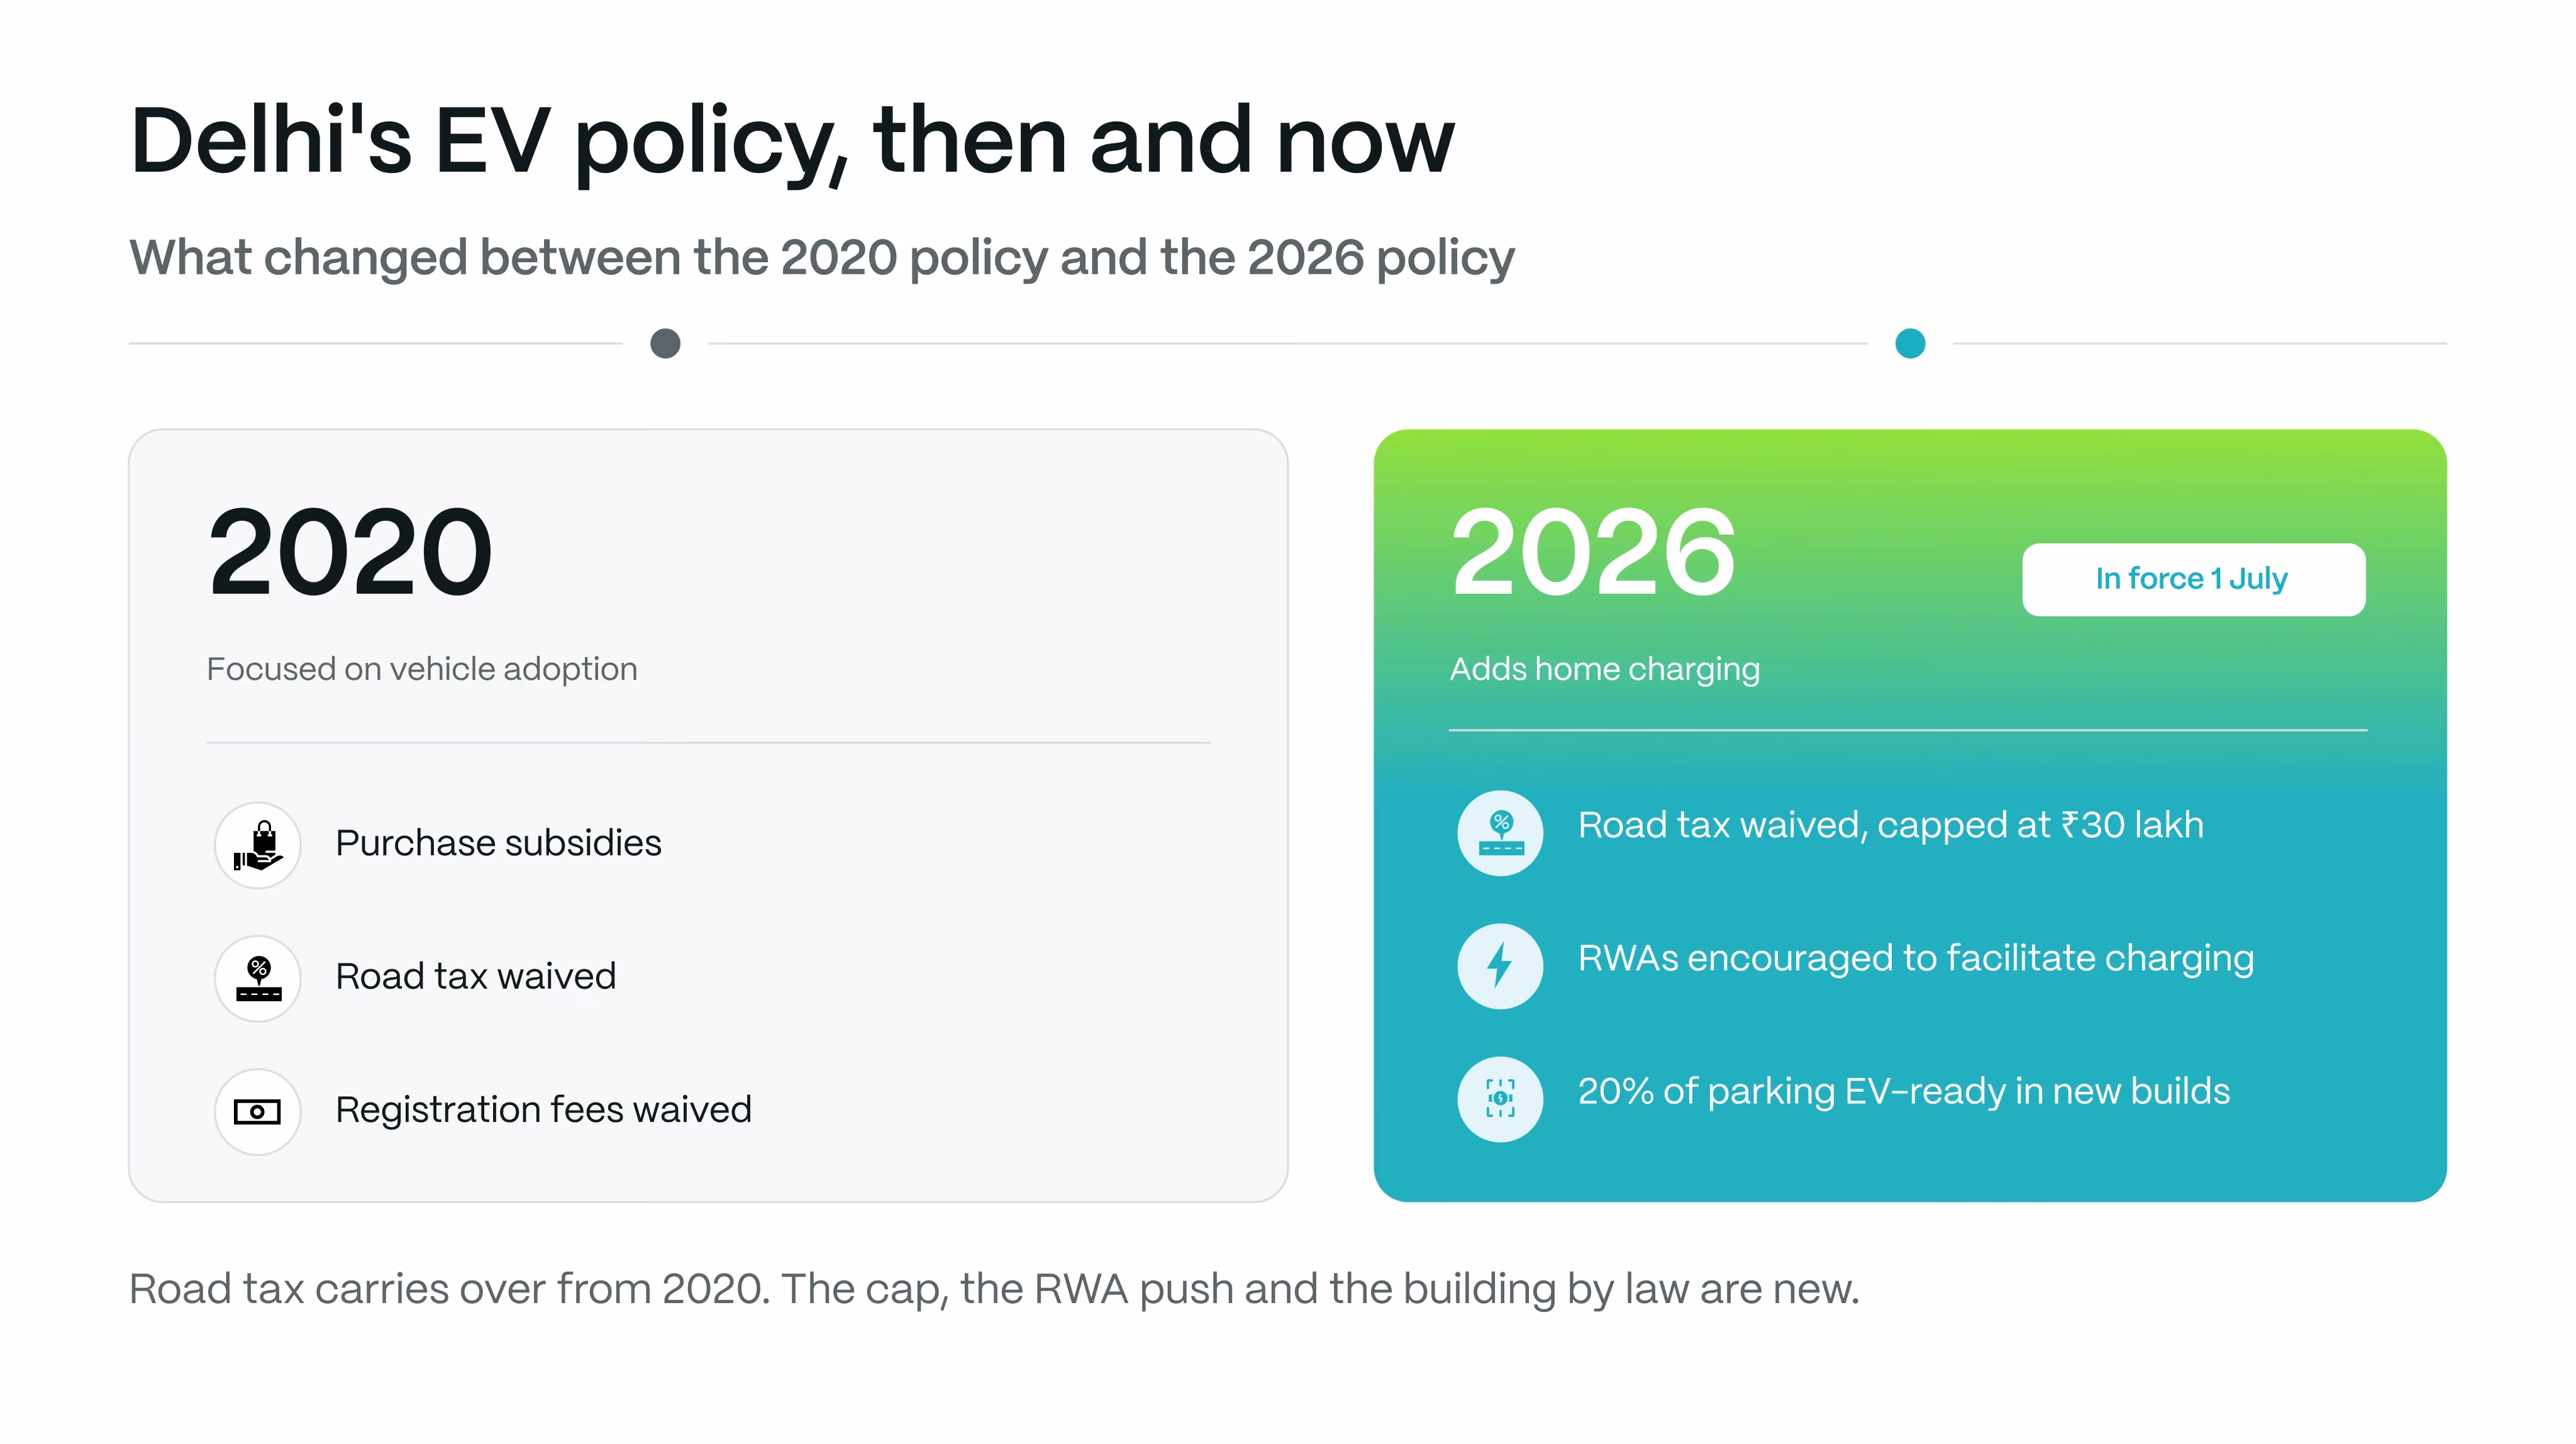Viewport: 2576px width, 1444px height.
Task: Click the Purchase subsidies hand icon
Action: click(x=258, y=845)
